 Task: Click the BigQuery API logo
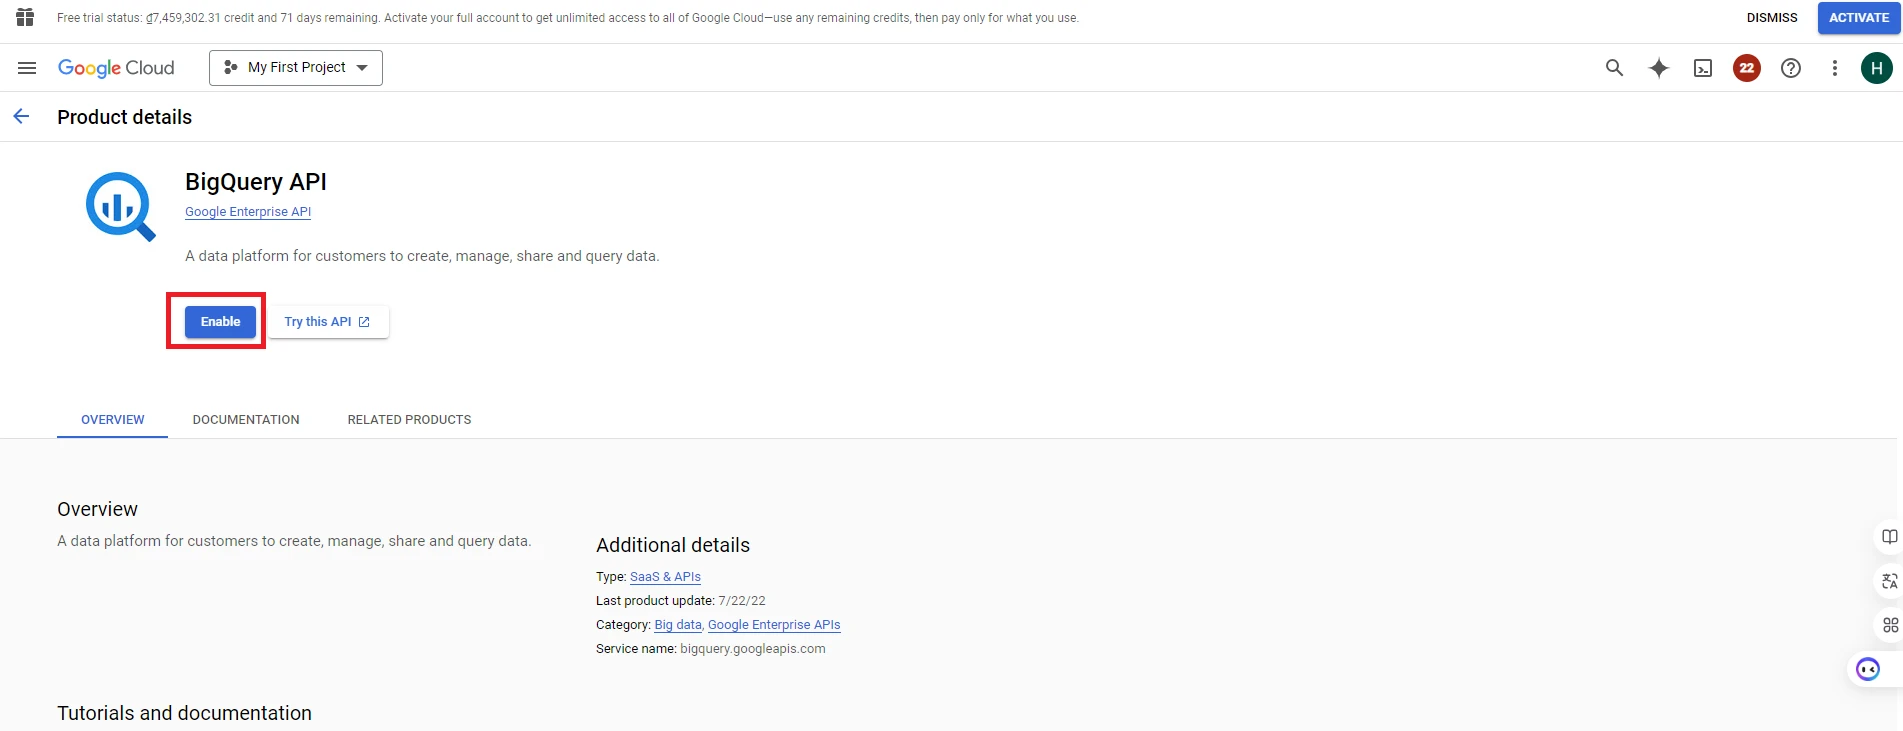(120, 206)
